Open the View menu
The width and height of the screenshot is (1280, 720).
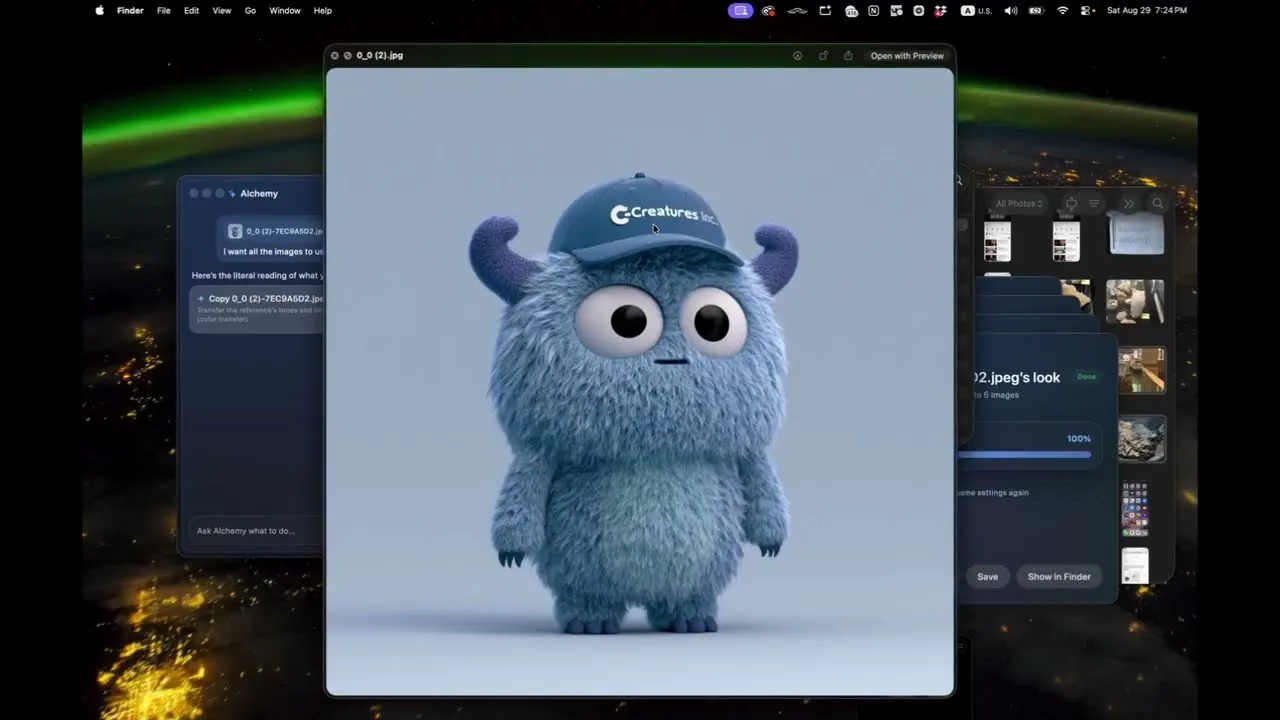(222, 10)
